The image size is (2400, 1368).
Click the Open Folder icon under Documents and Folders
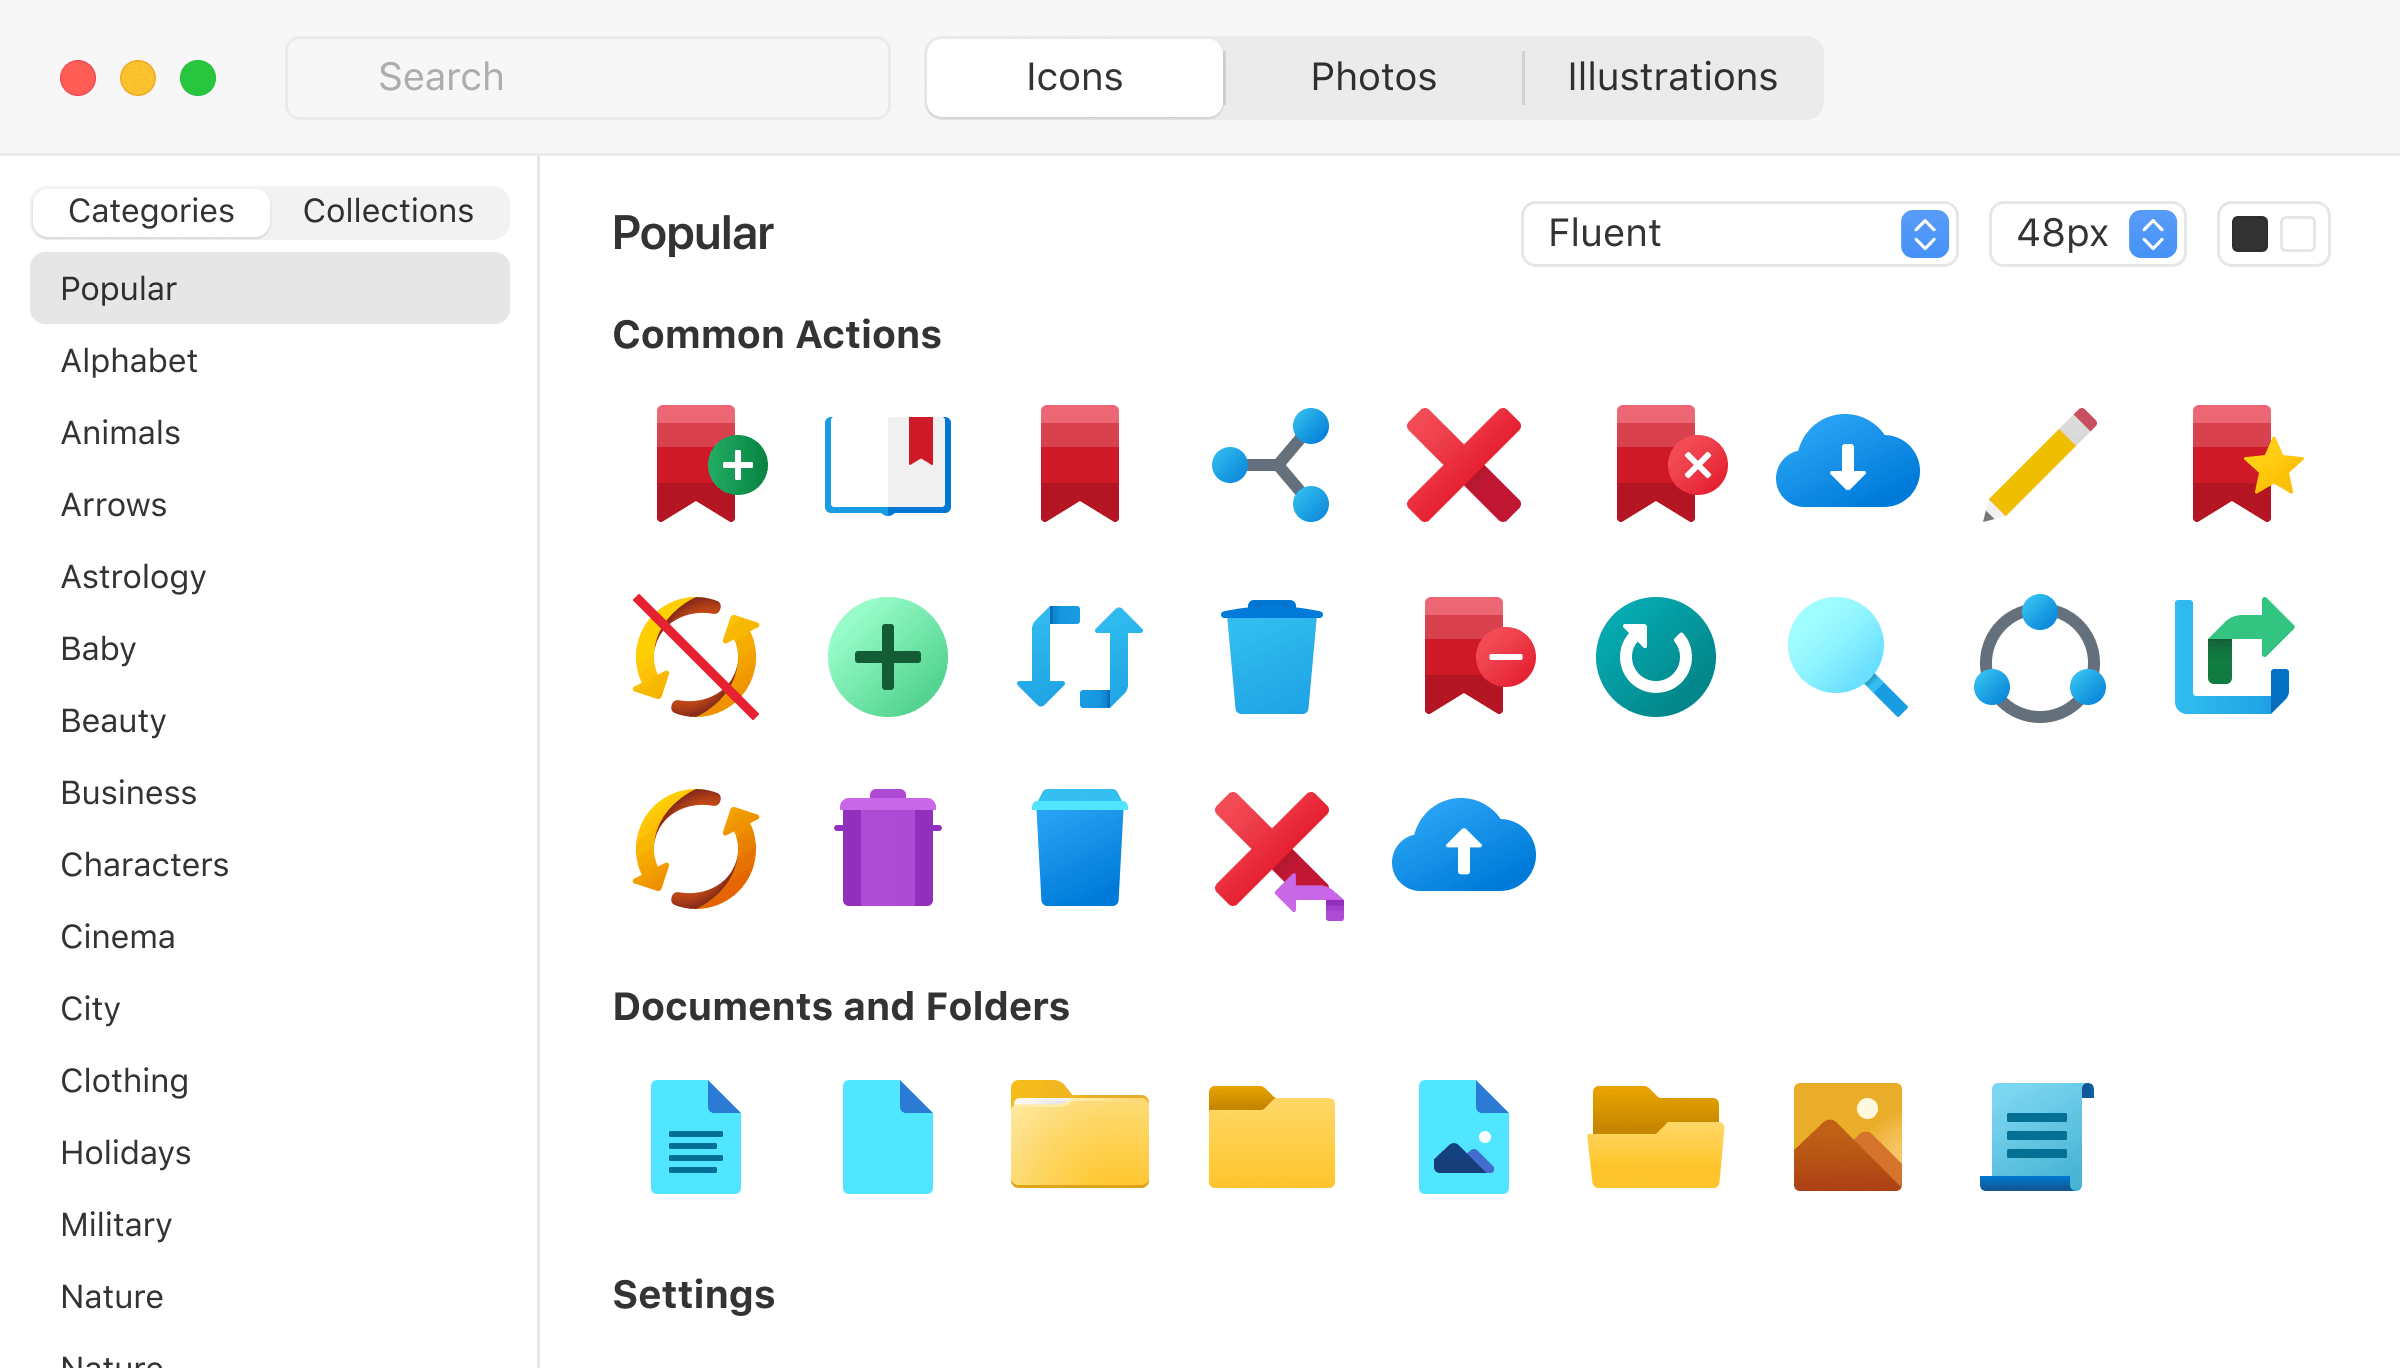[x=1656, y=1137]
